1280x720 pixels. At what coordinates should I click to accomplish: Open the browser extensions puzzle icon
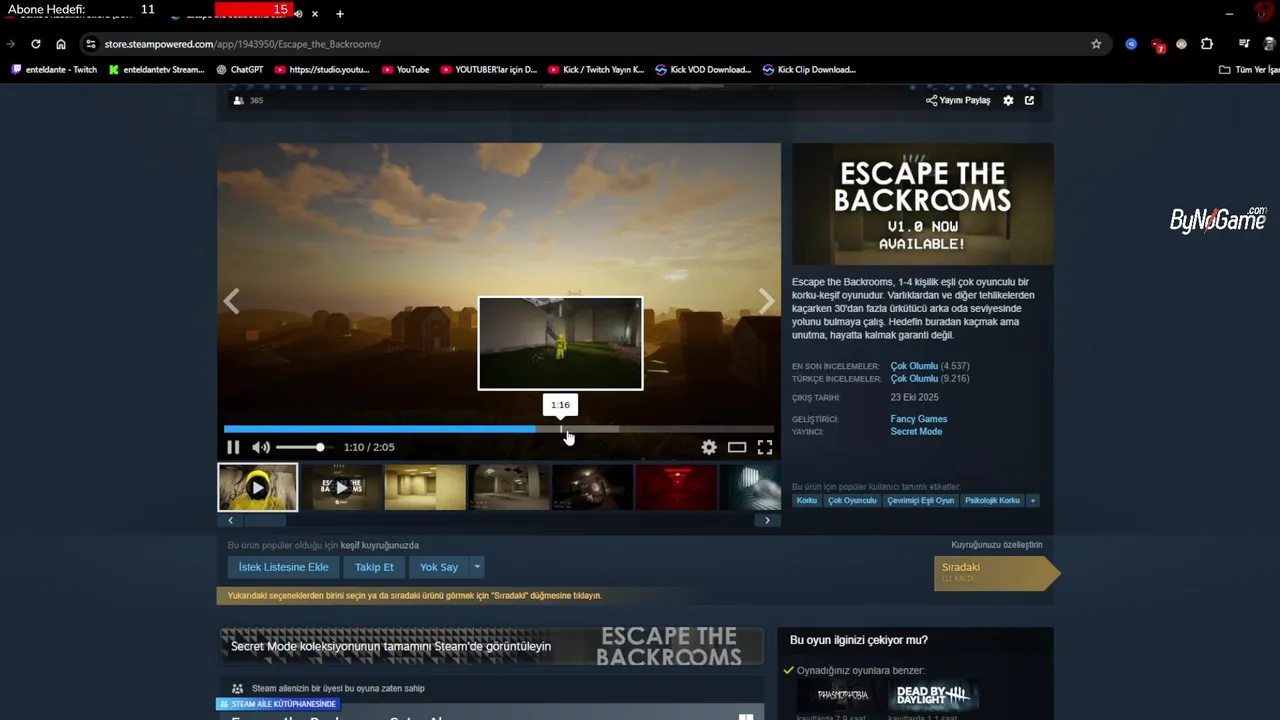(1207, 44)
